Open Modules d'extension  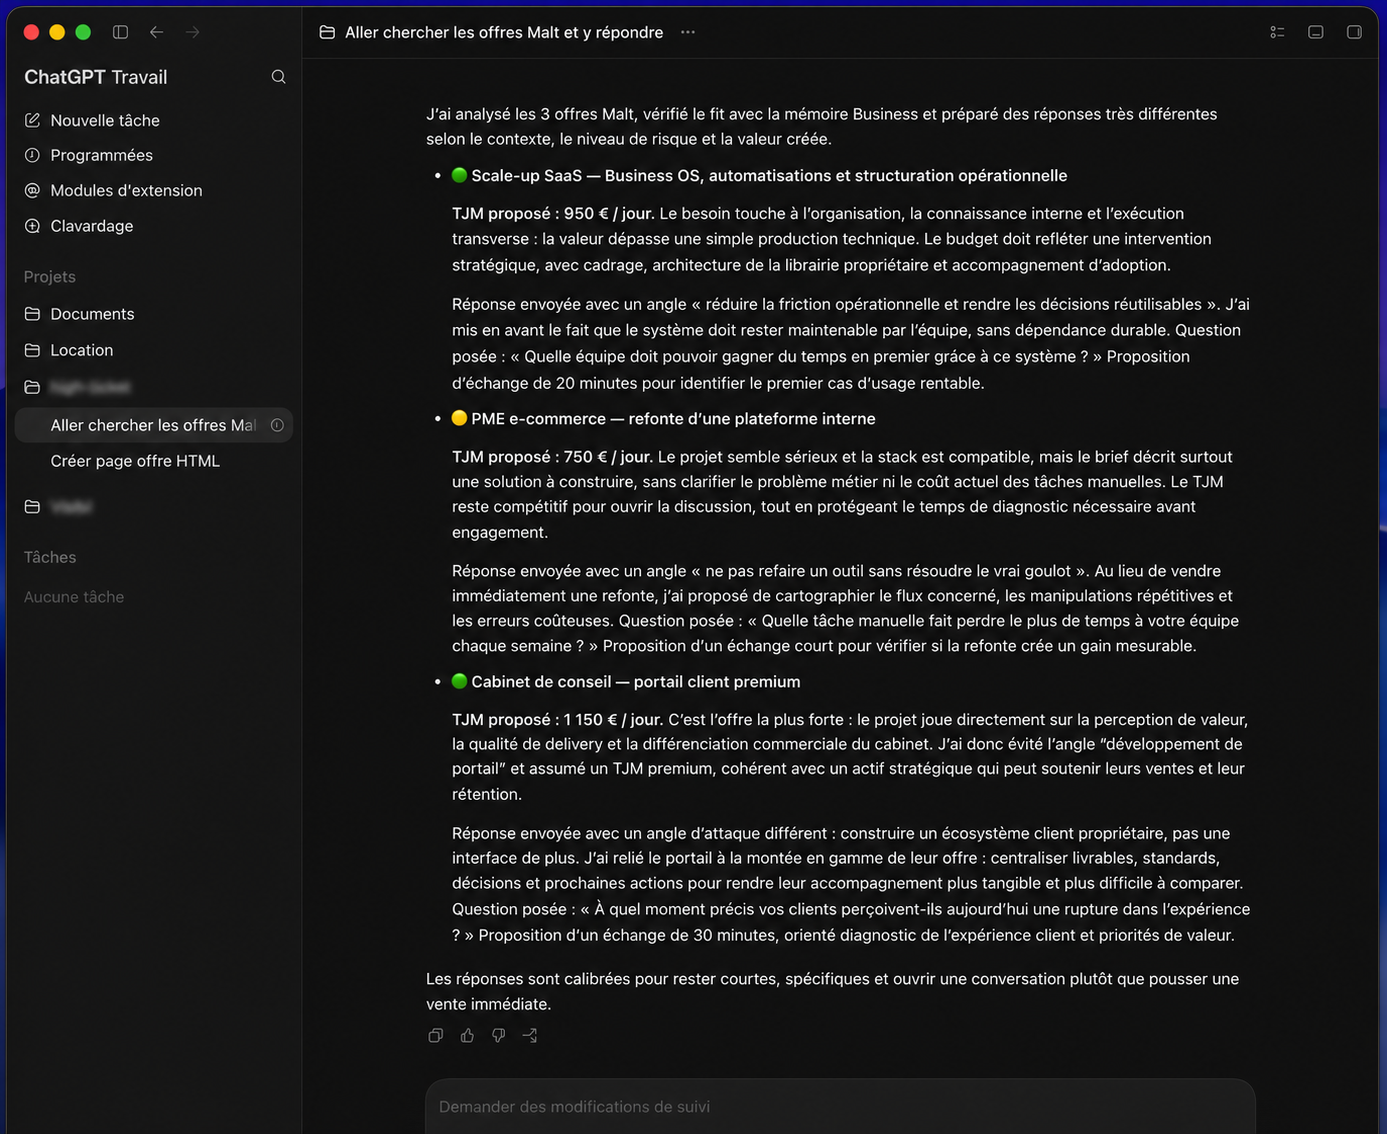tap(126, 190)
